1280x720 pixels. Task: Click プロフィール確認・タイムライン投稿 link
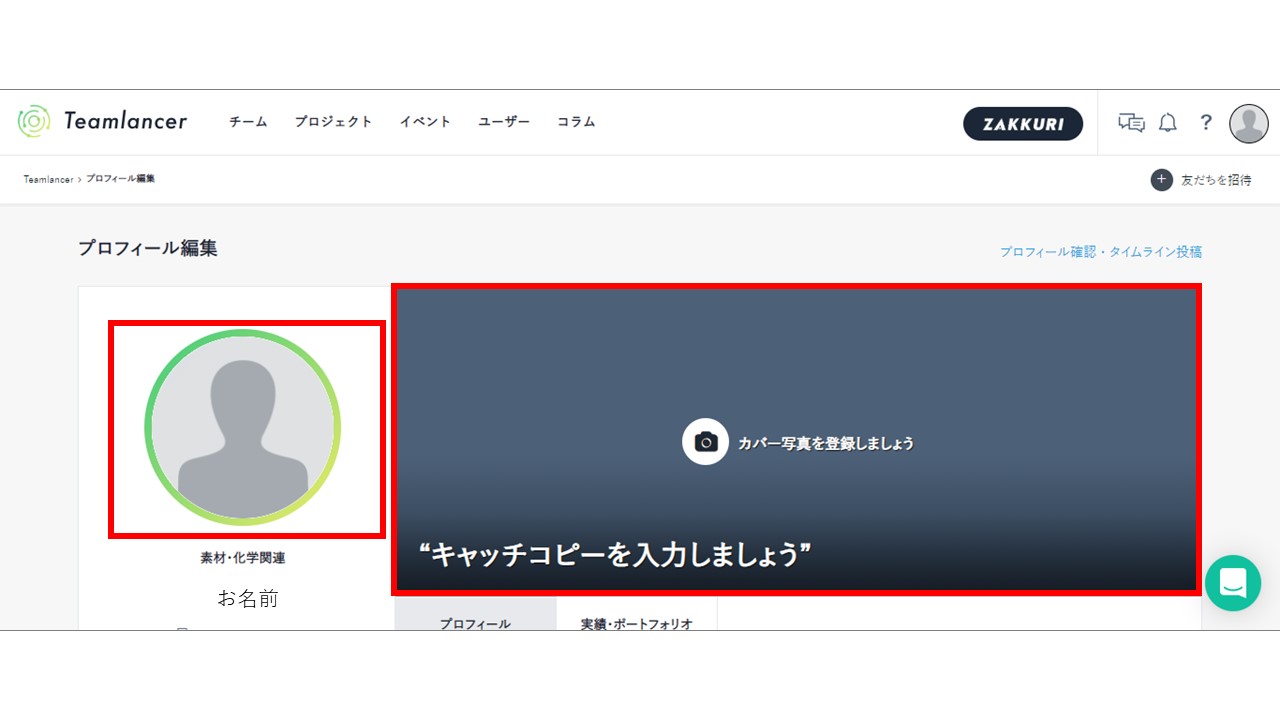click(x=1100, y=252)
